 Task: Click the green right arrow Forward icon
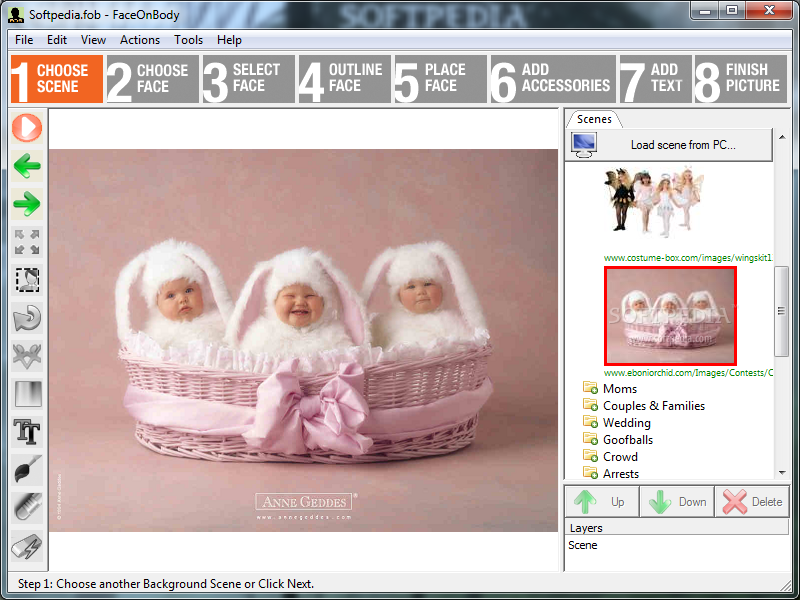pyautogui.click(x=27, y=204)
